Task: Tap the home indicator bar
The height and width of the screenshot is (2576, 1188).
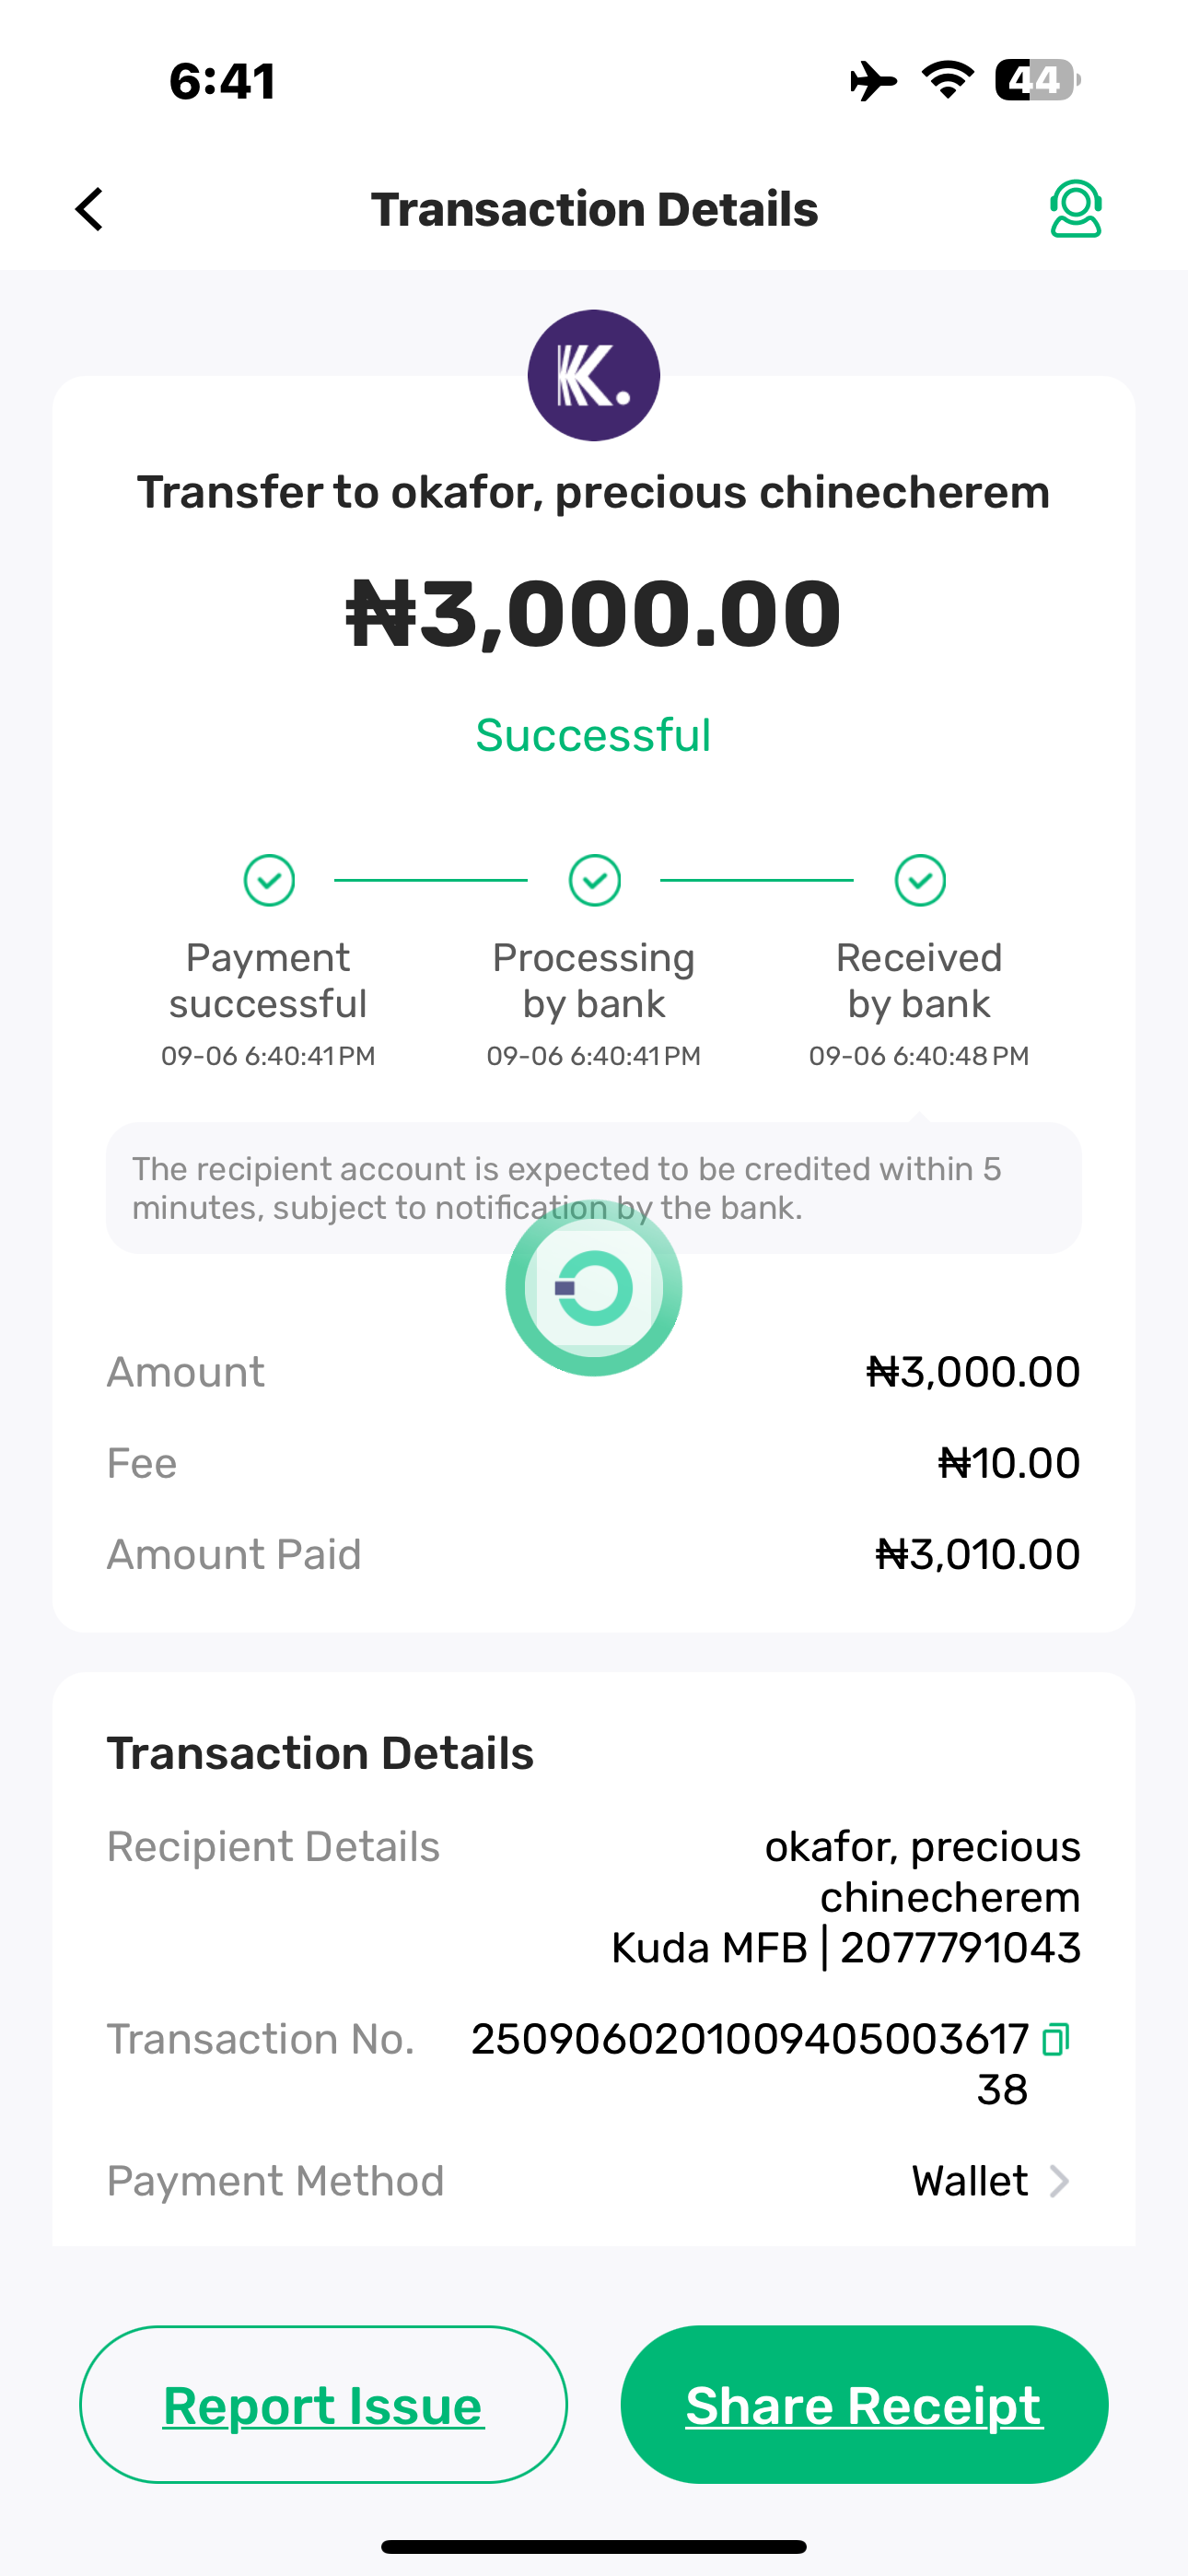Action: pos(594,2545)
